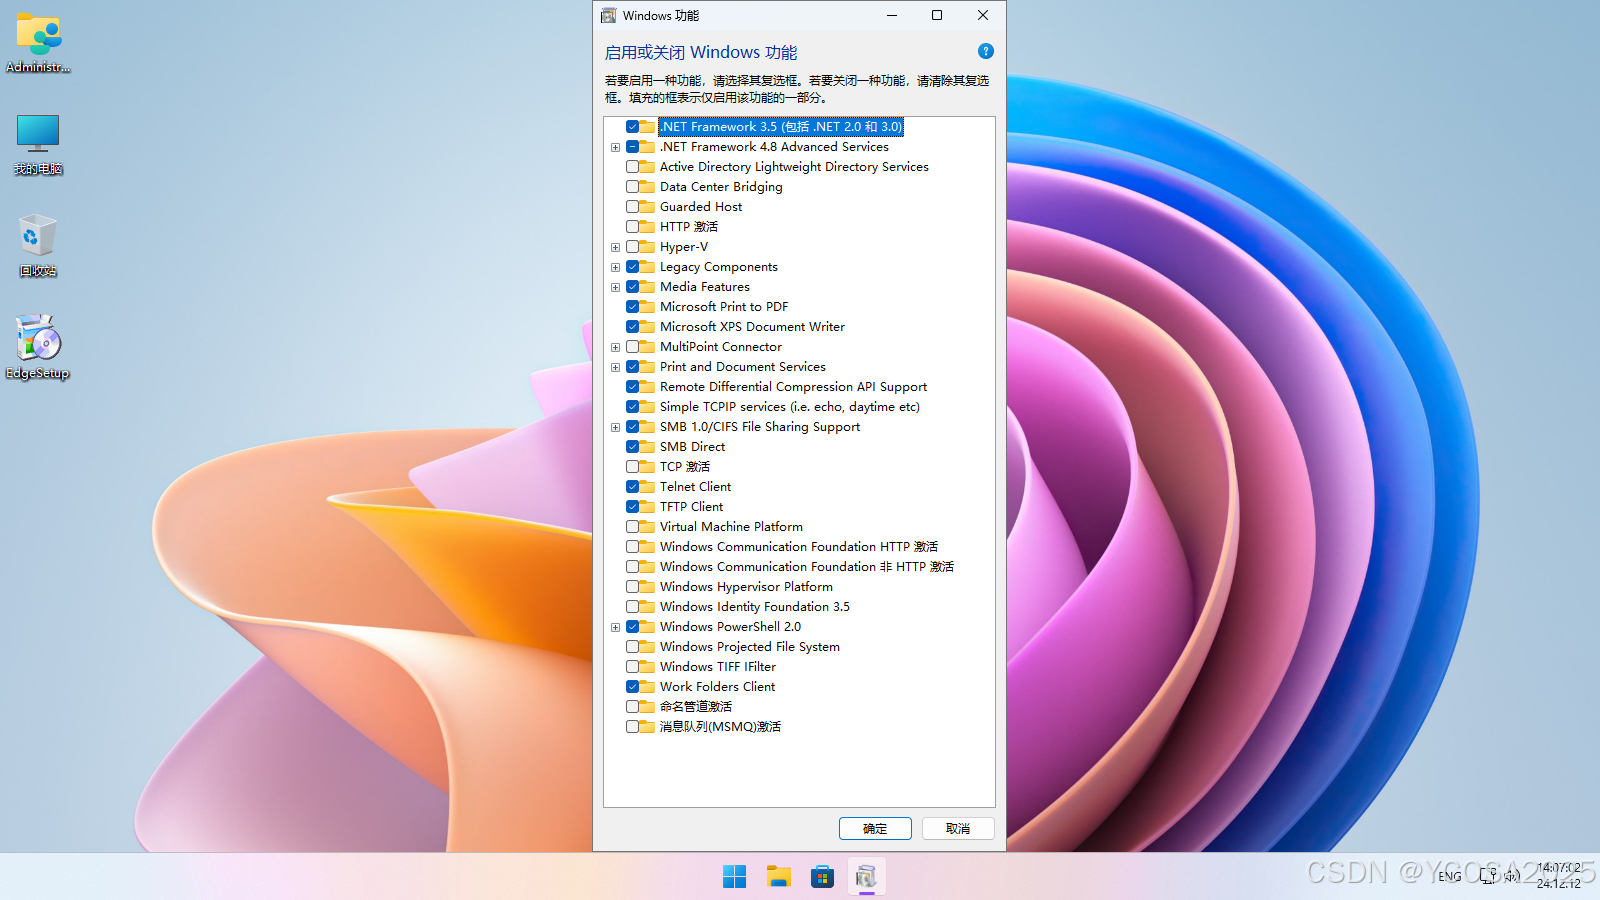Minimize the Windows 功能 window
This screenshot has width=1600, height=900.
892,15
